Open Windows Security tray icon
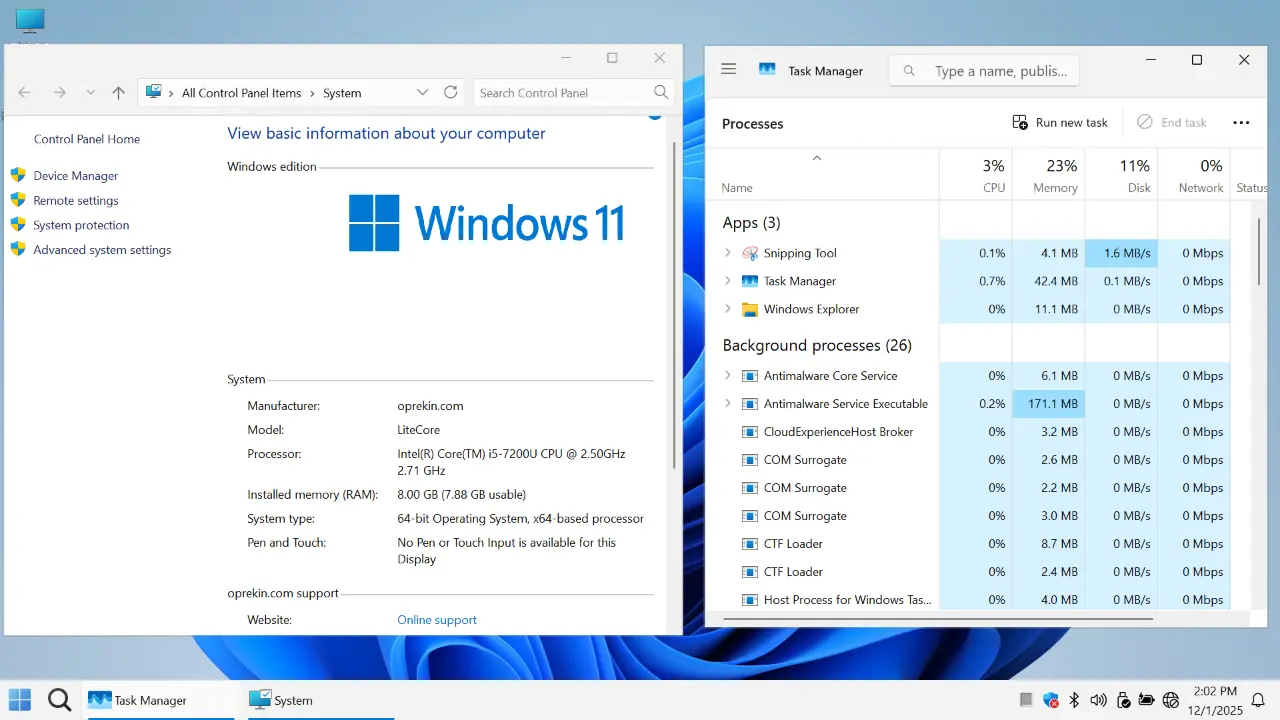 [1051, 700]
